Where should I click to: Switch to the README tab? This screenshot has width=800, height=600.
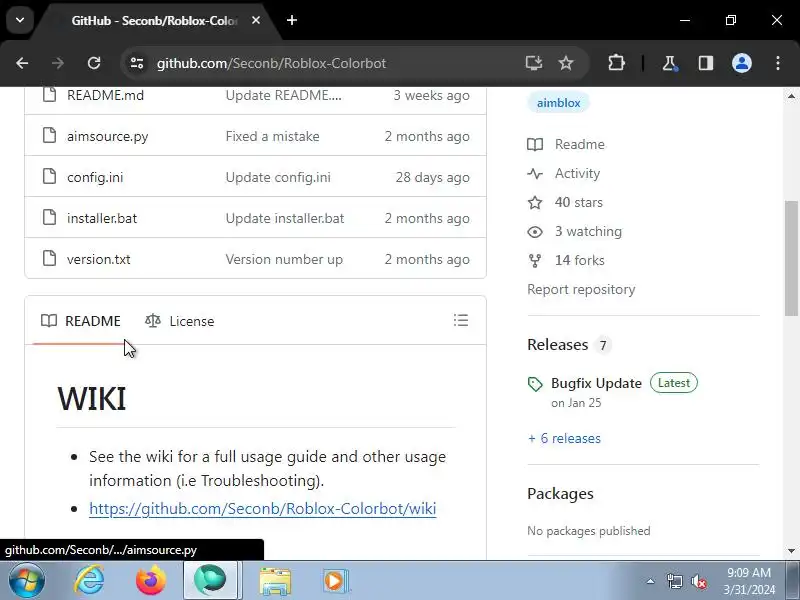[81, 321]
